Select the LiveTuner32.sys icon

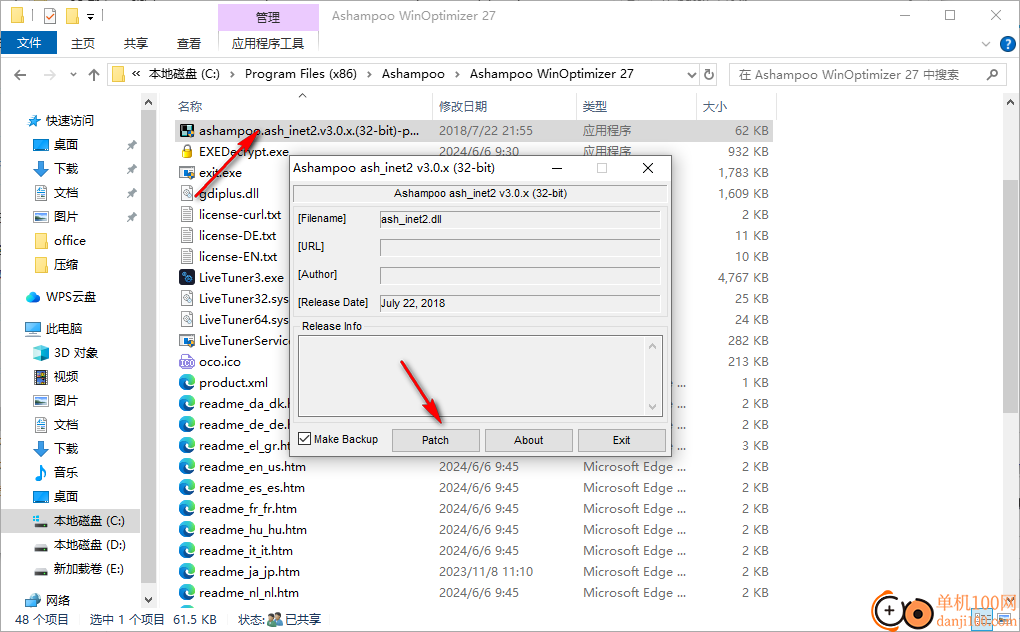pyautogui.click(x=187, y=298)
